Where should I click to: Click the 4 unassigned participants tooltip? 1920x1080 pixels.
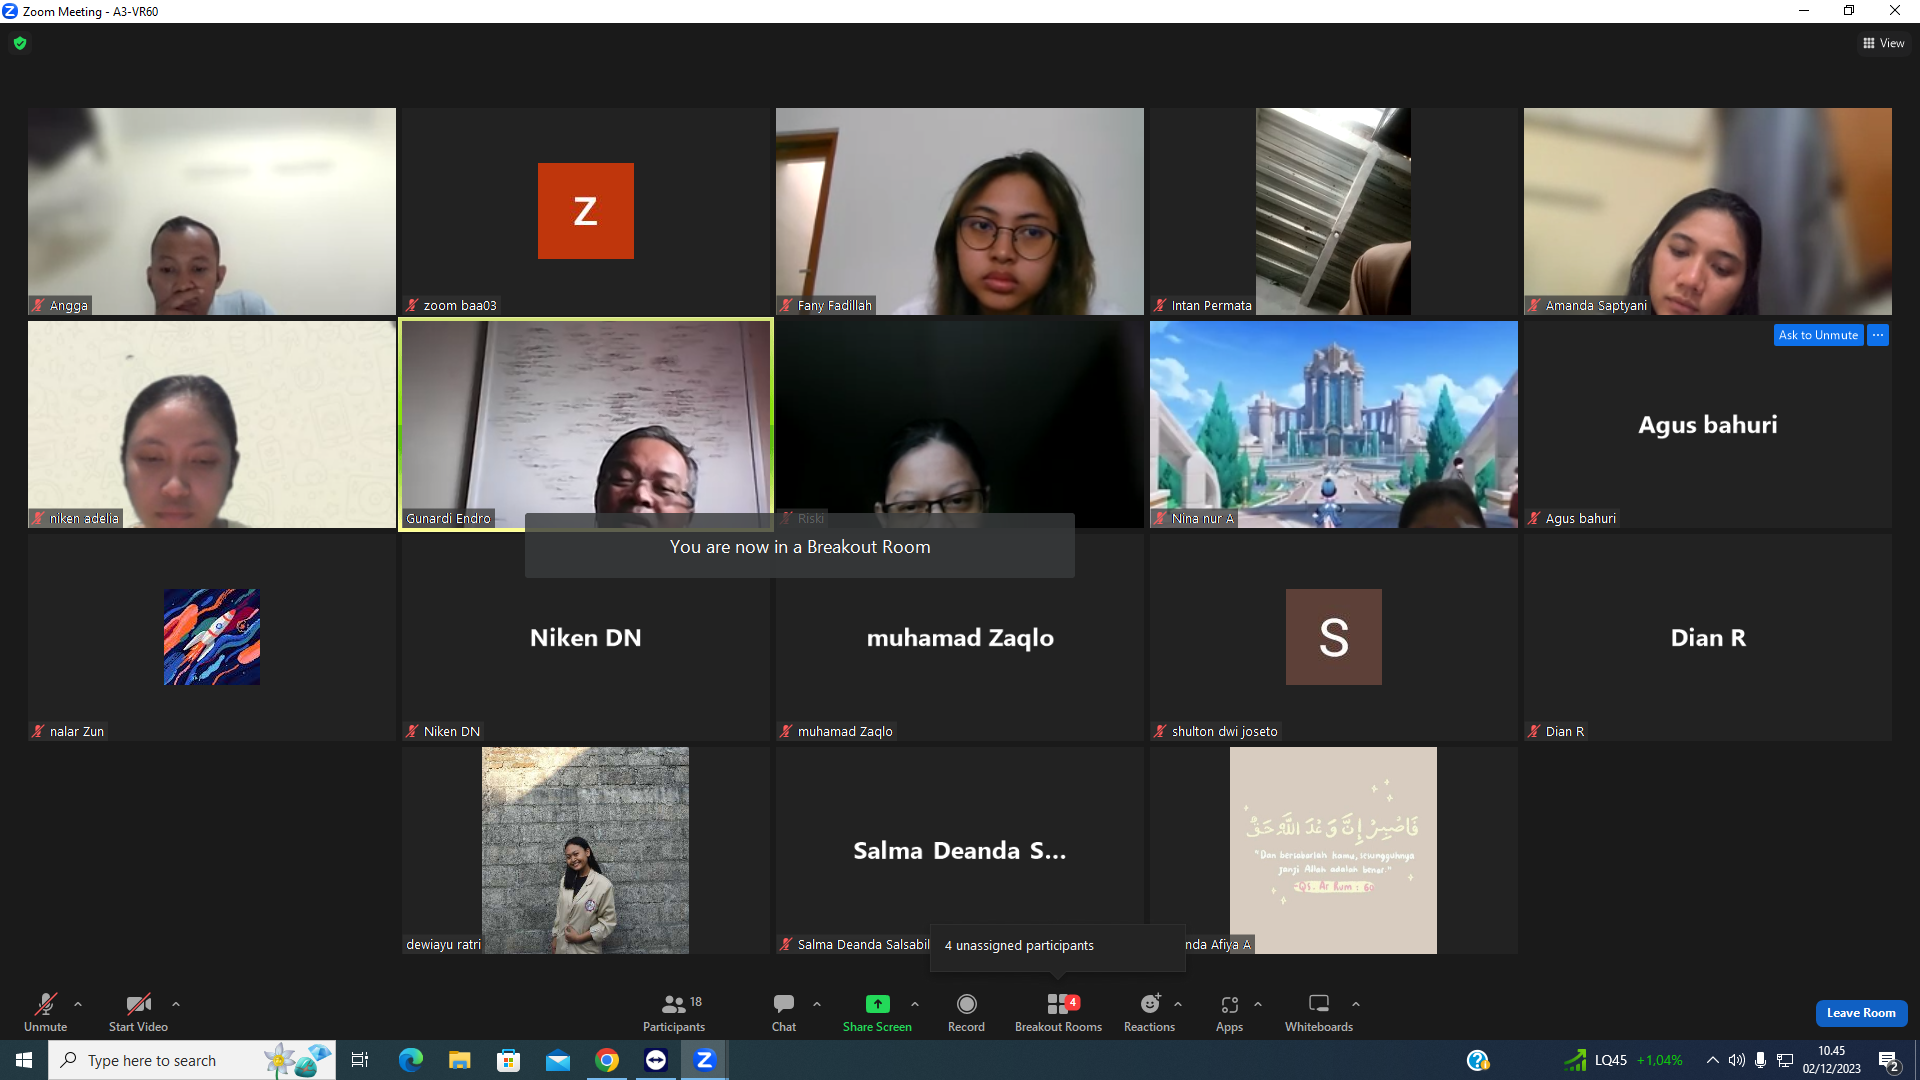pos(1058,946)
